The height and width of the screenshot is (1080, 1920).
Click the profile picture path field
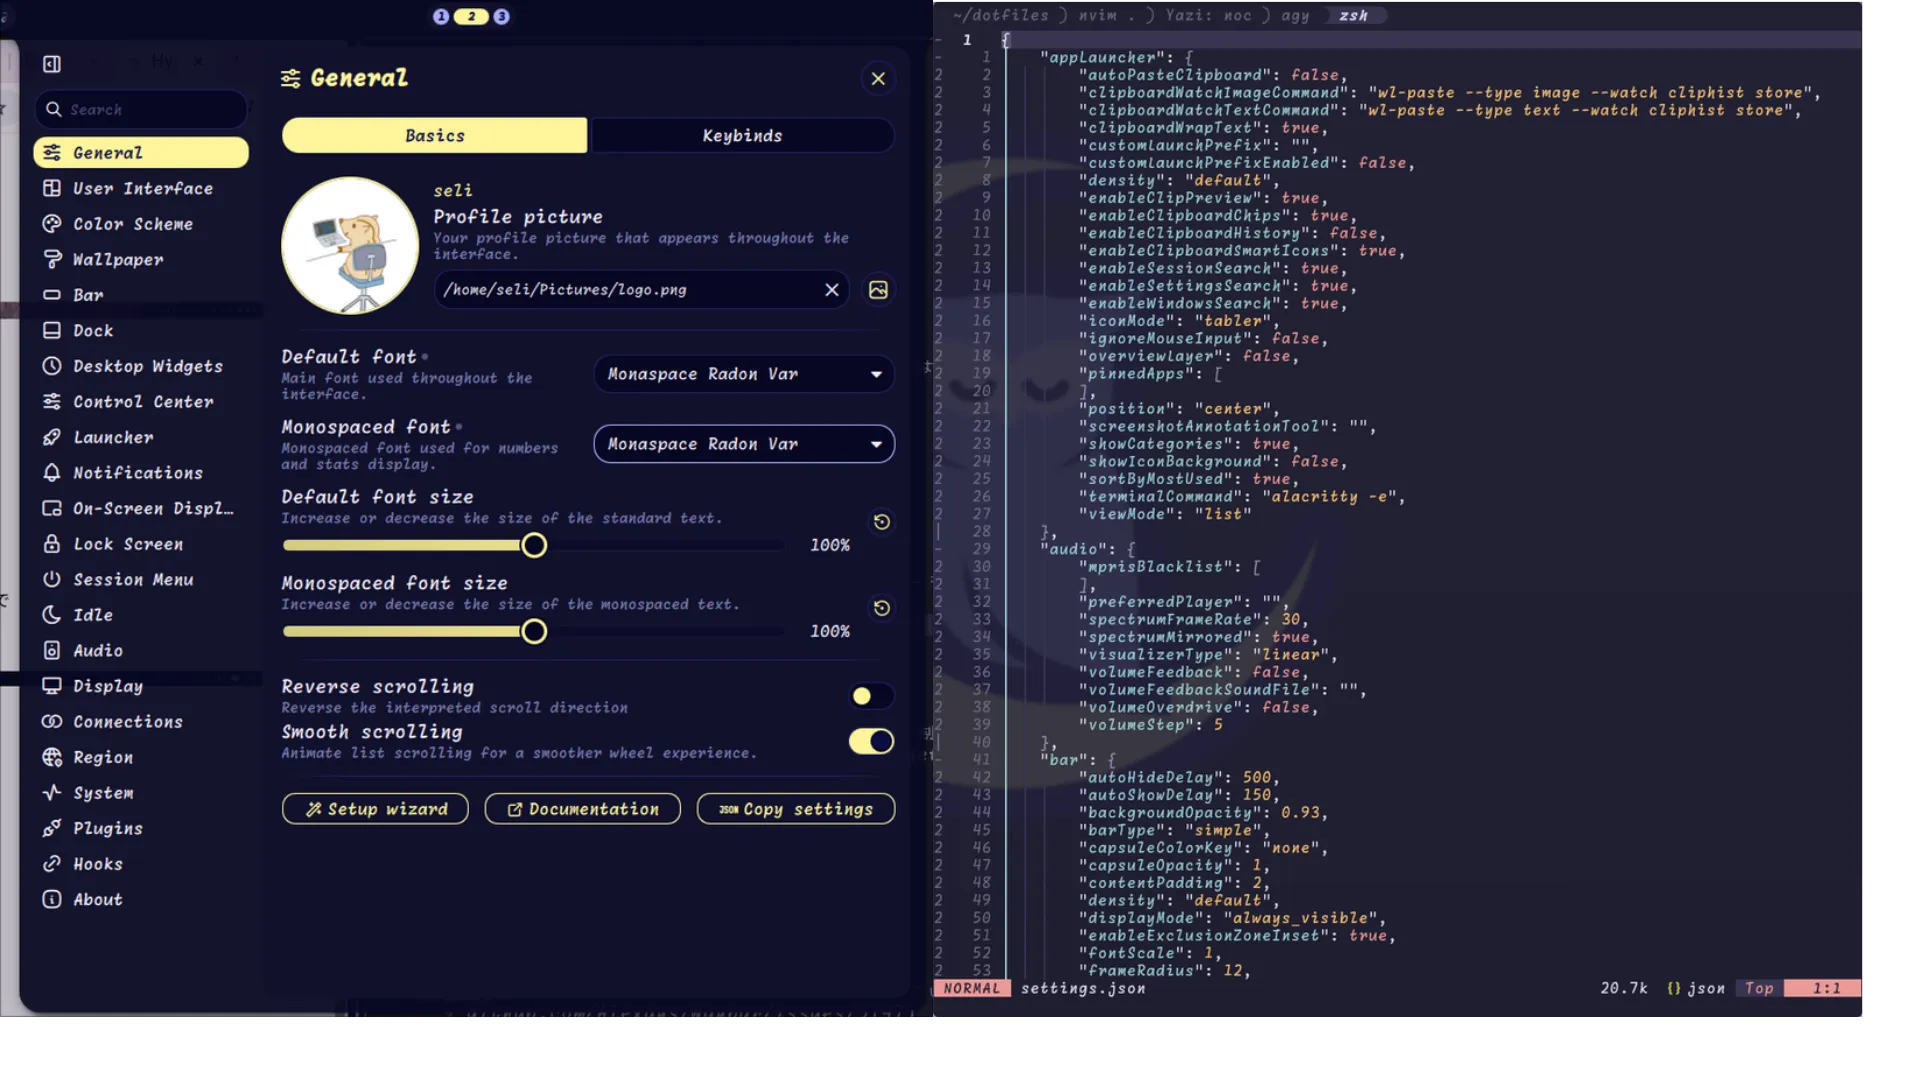642,290
